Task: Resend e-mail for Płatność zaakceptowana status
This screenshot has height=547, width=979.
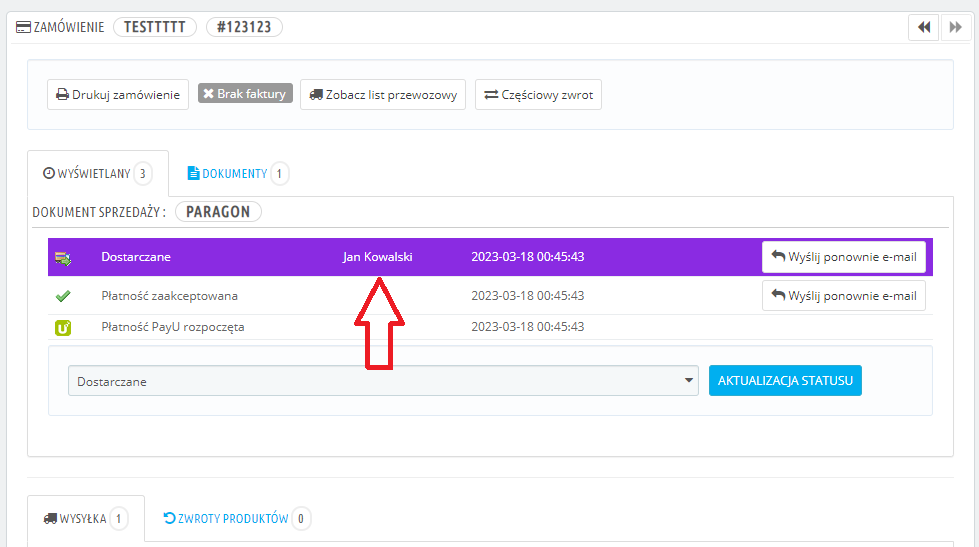Action: pyautogui.click(x=844, y=296)
